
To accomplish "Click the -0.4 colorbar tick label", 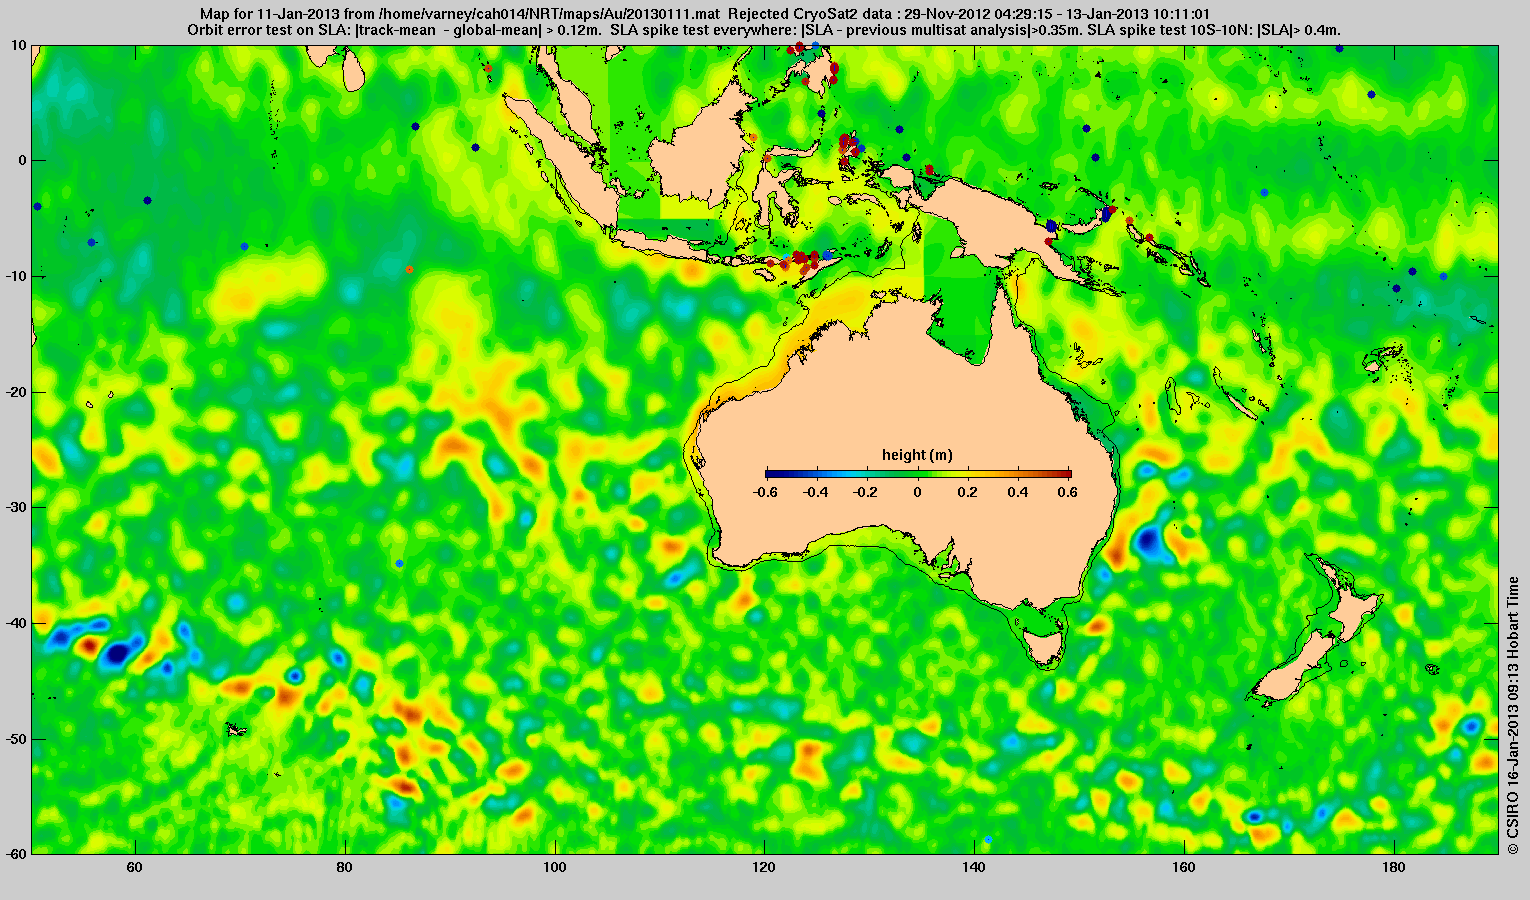I will 816,493.
